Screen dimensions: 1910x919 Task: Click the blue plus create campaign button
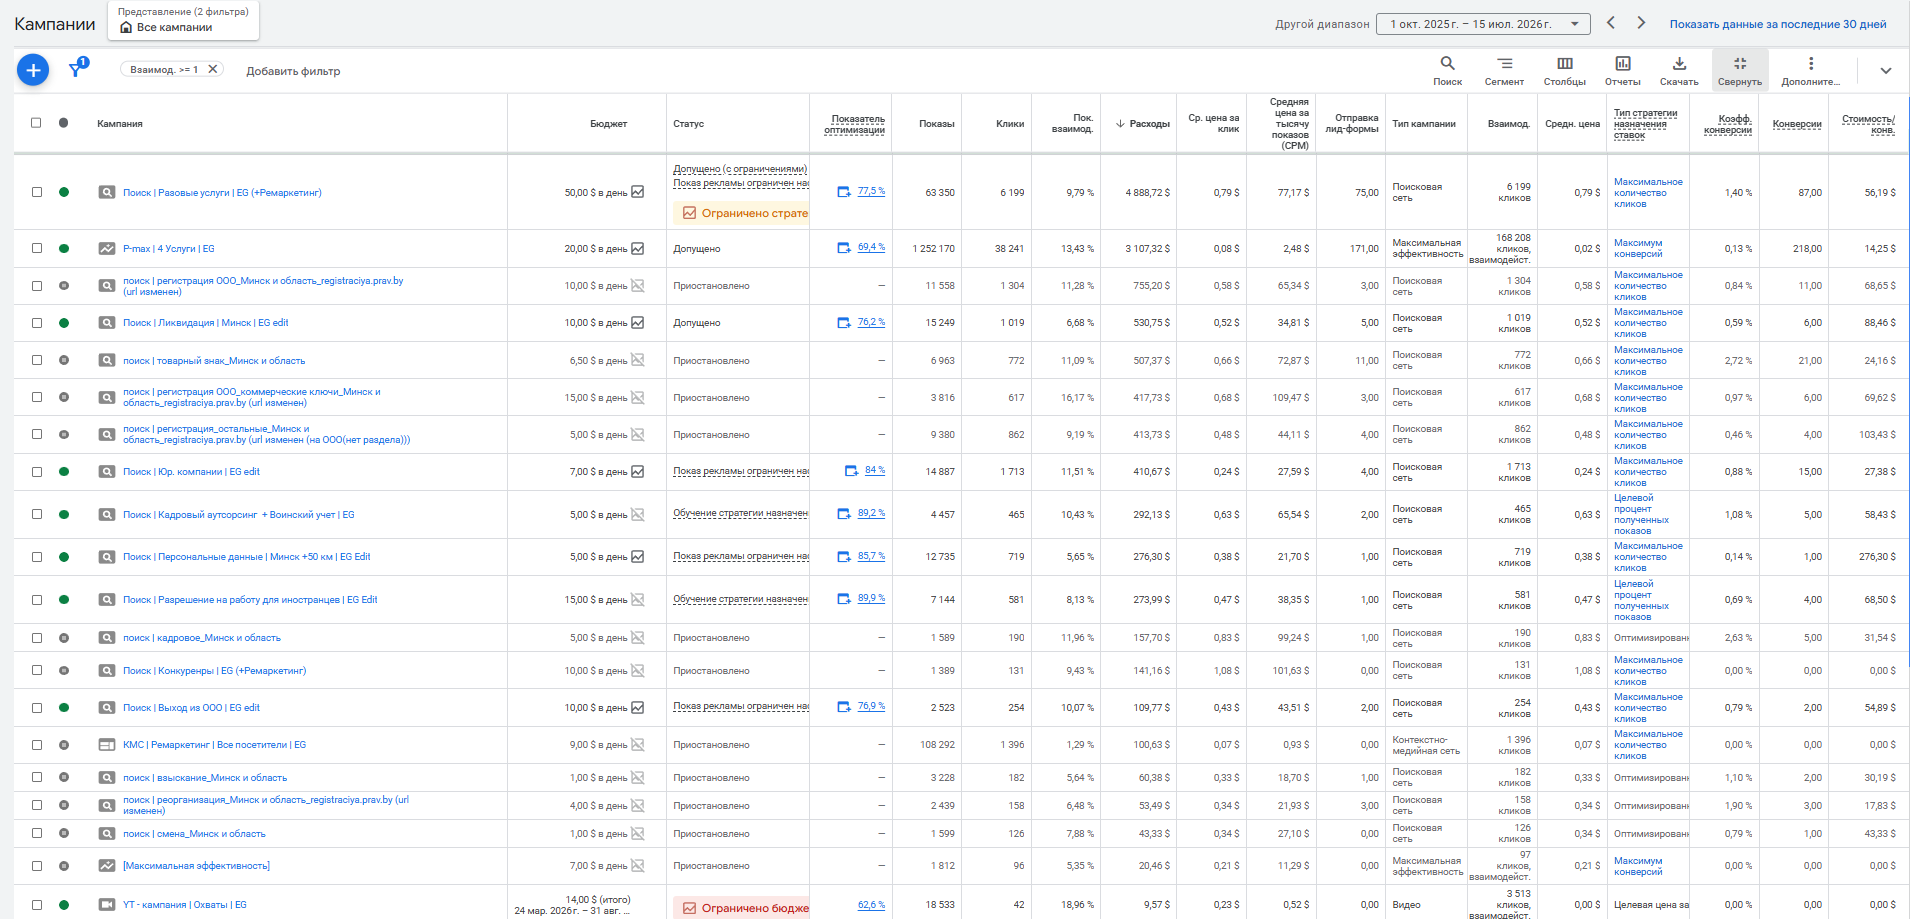coord(33,70)
